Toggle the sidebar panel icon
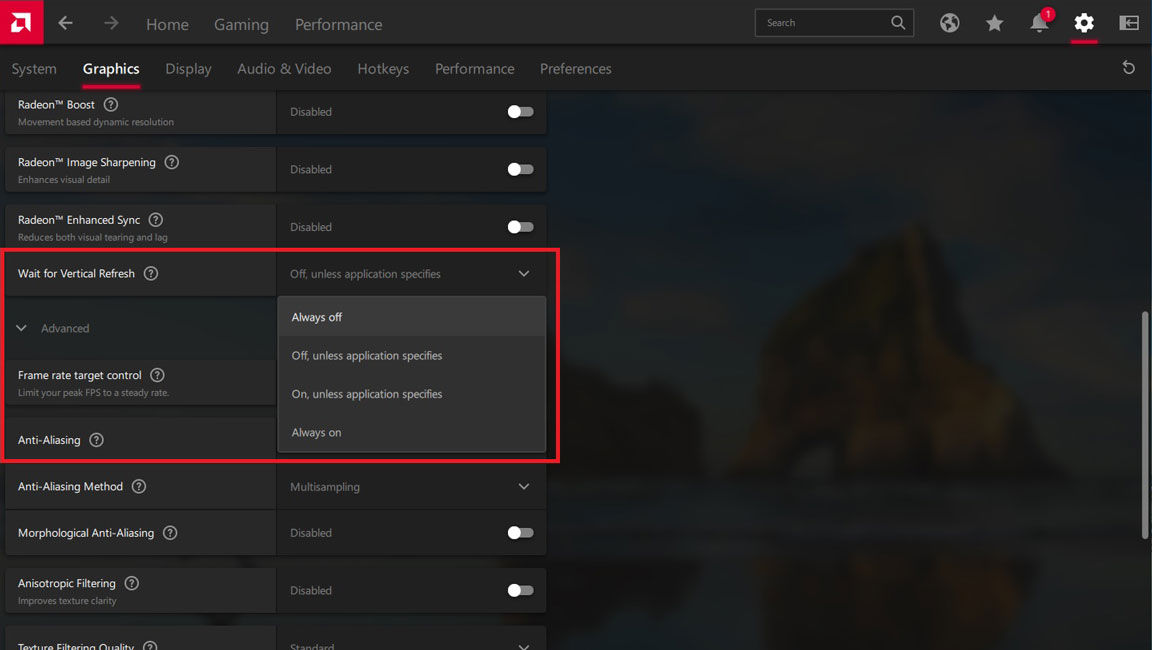This screenshot has width=1152, height=650. (x=1129, y=23)
